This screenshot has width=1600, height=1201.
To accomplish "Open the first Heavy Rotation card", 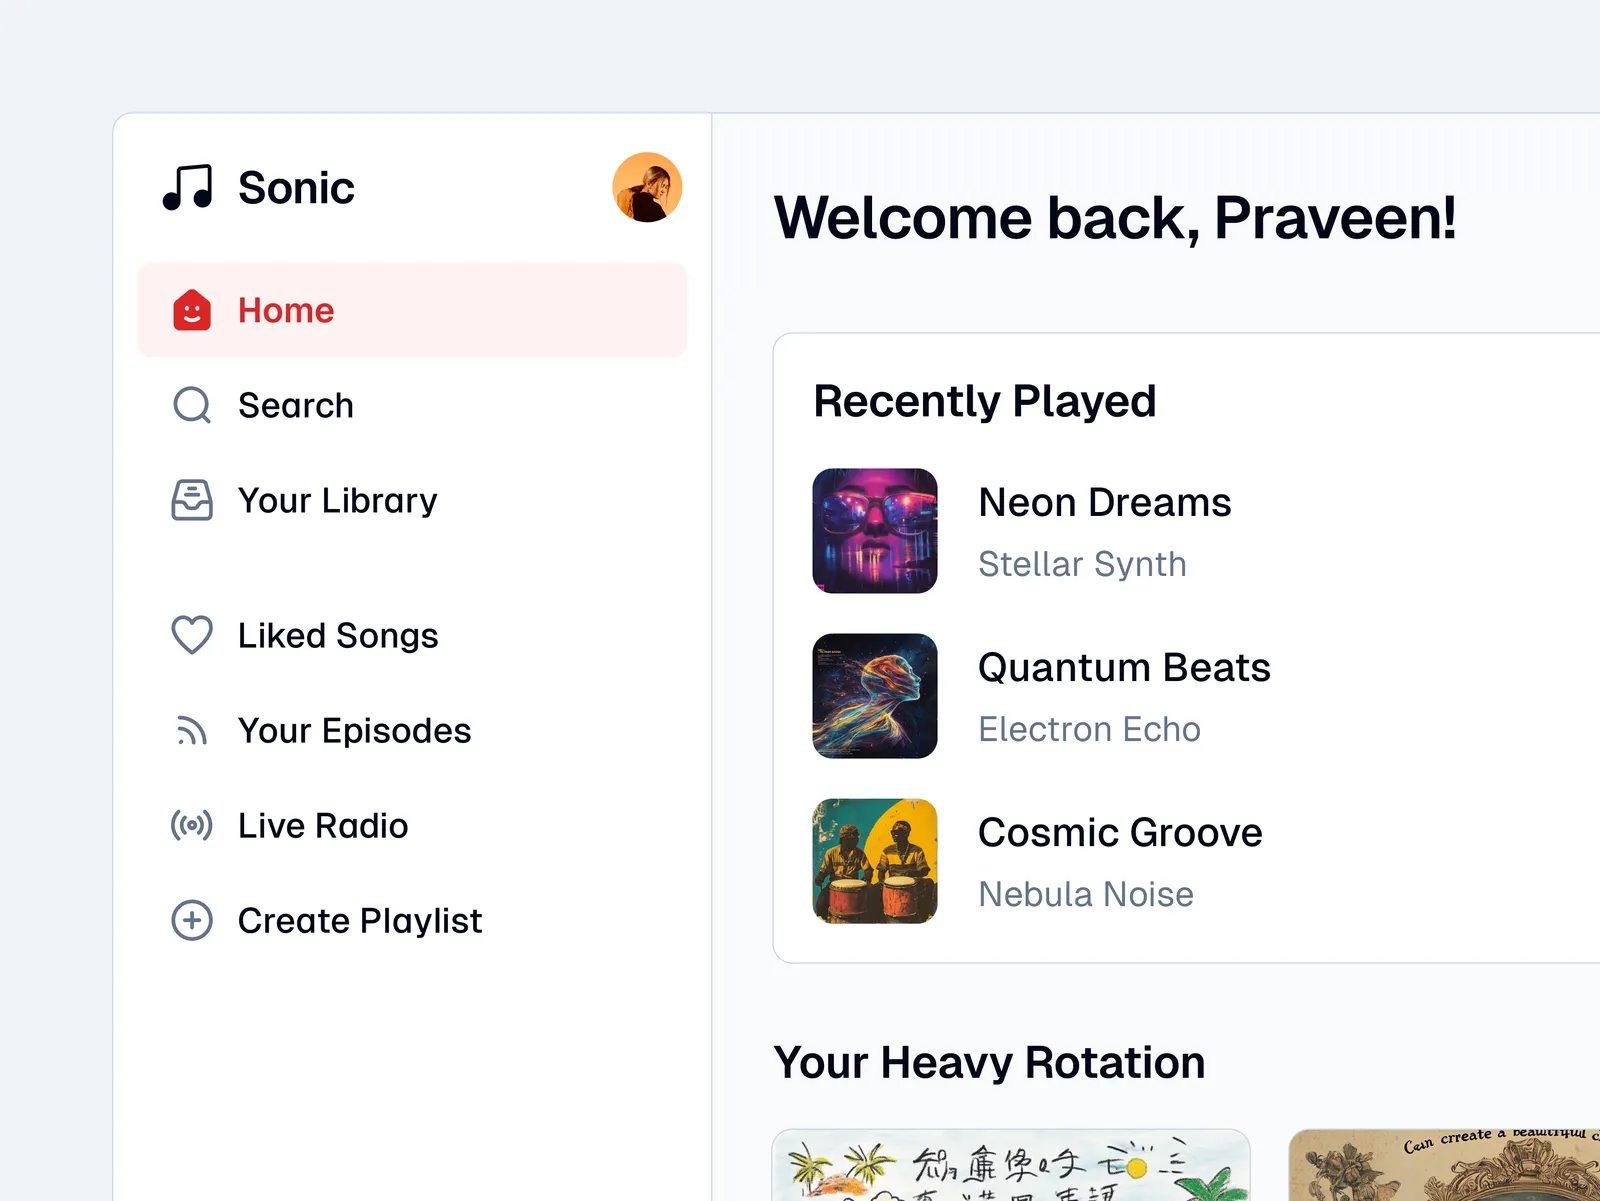I will pos(1011,1166).
